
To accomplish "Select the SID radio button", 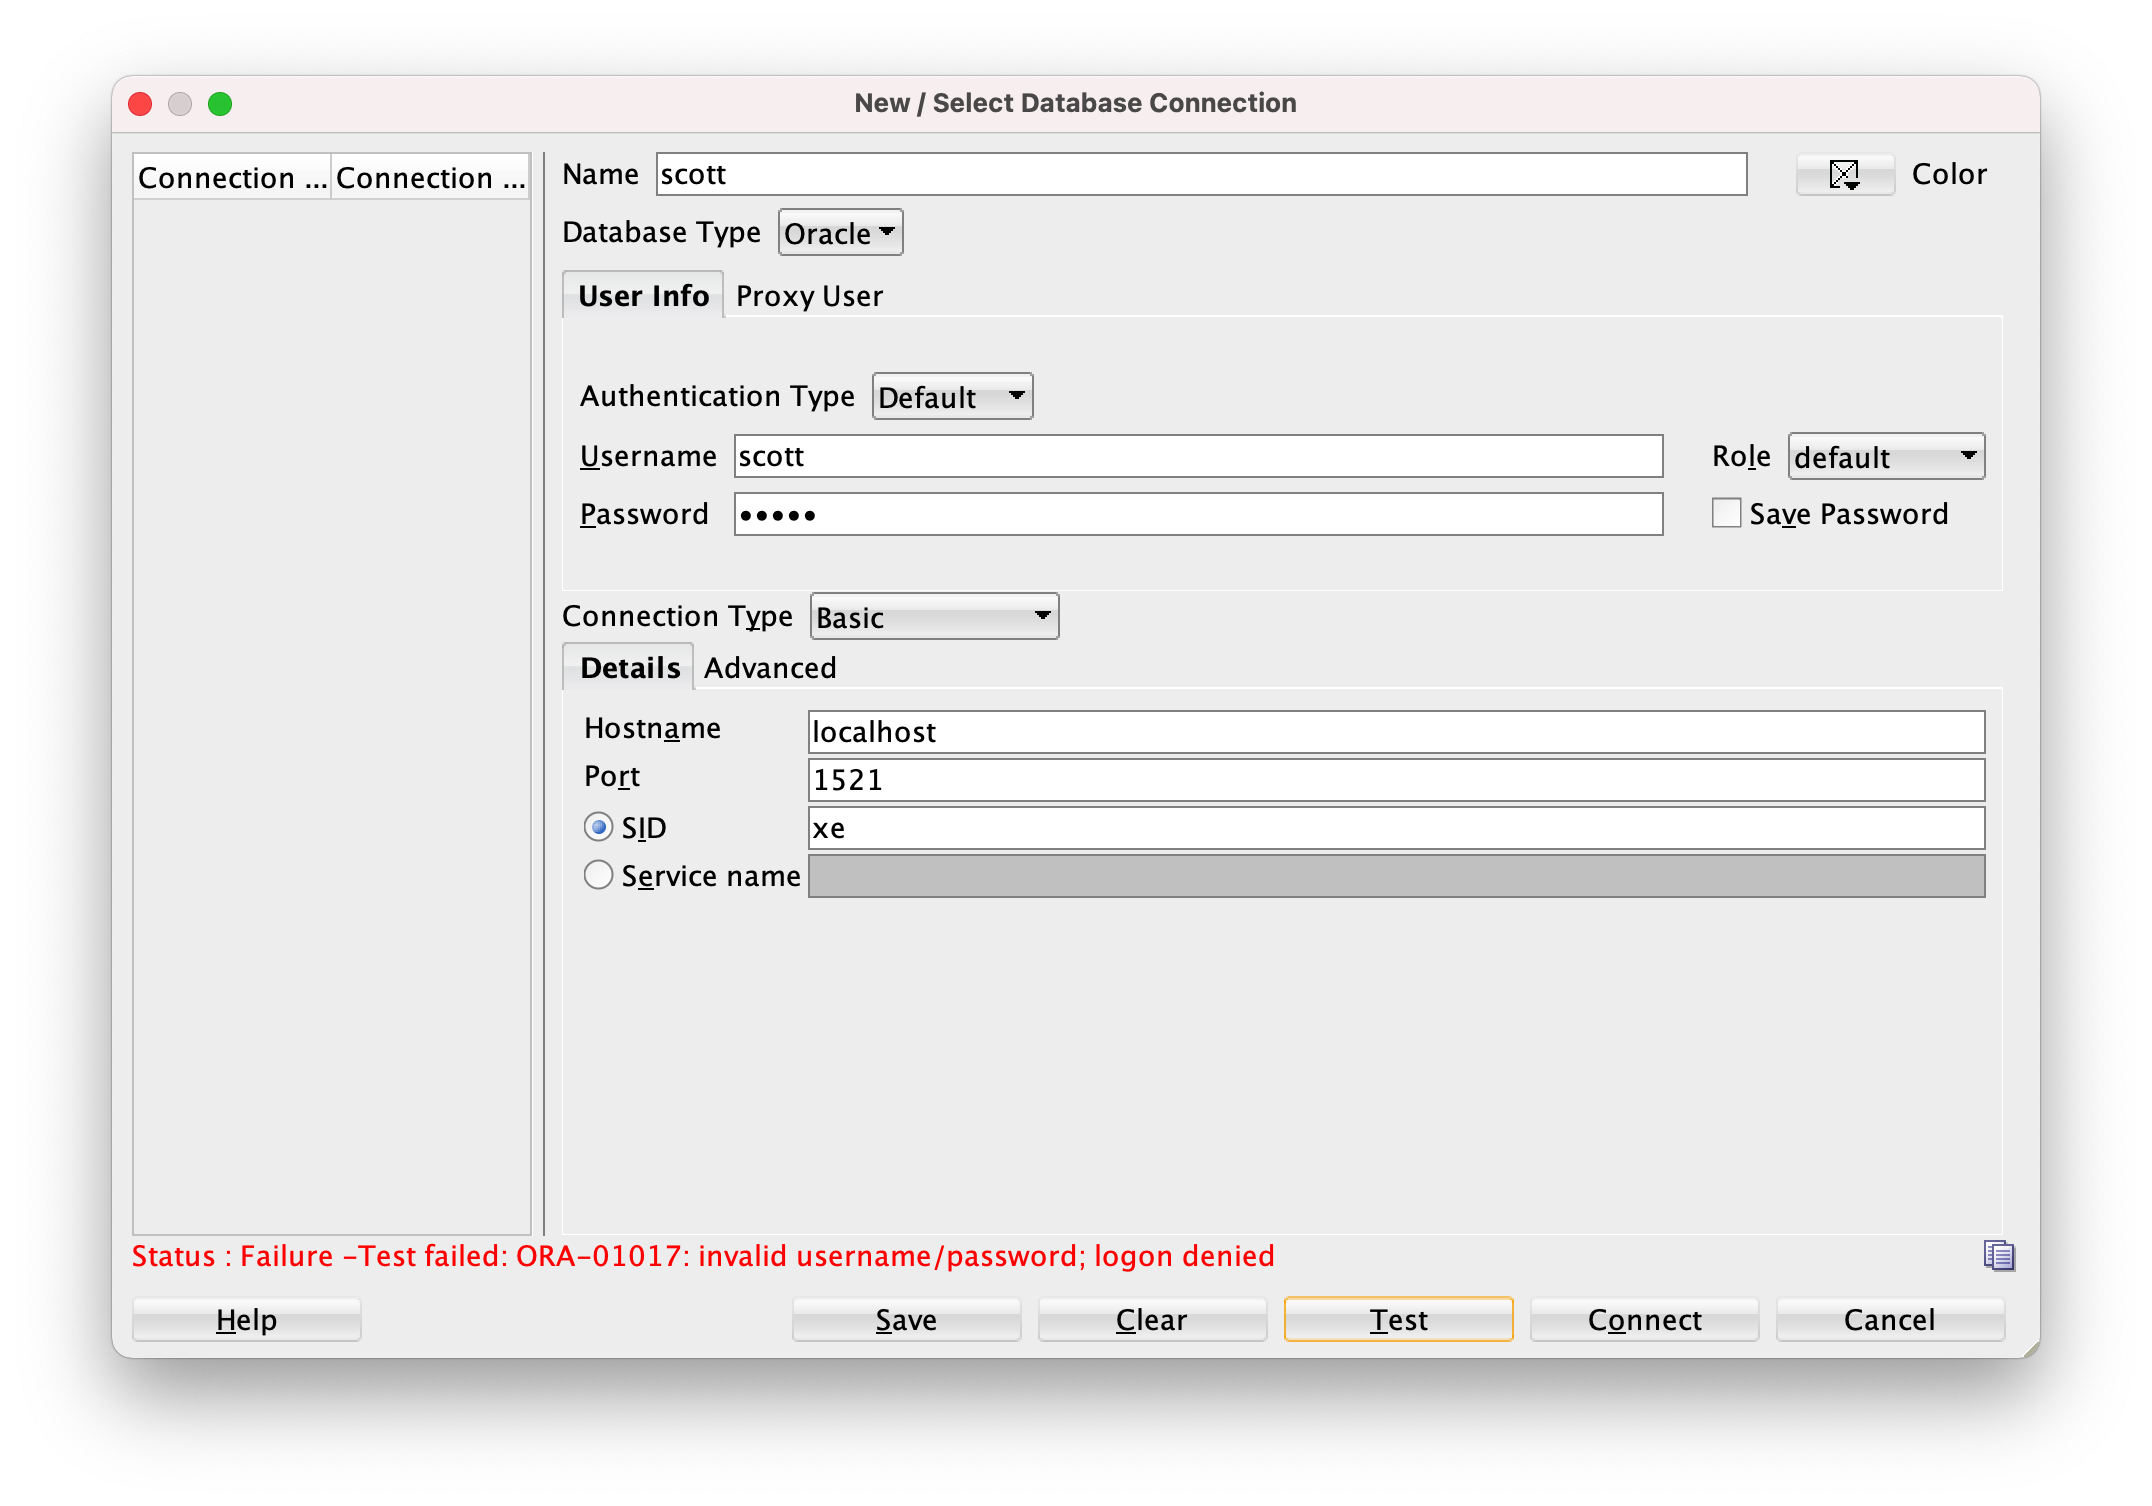I will coord(598,827).
